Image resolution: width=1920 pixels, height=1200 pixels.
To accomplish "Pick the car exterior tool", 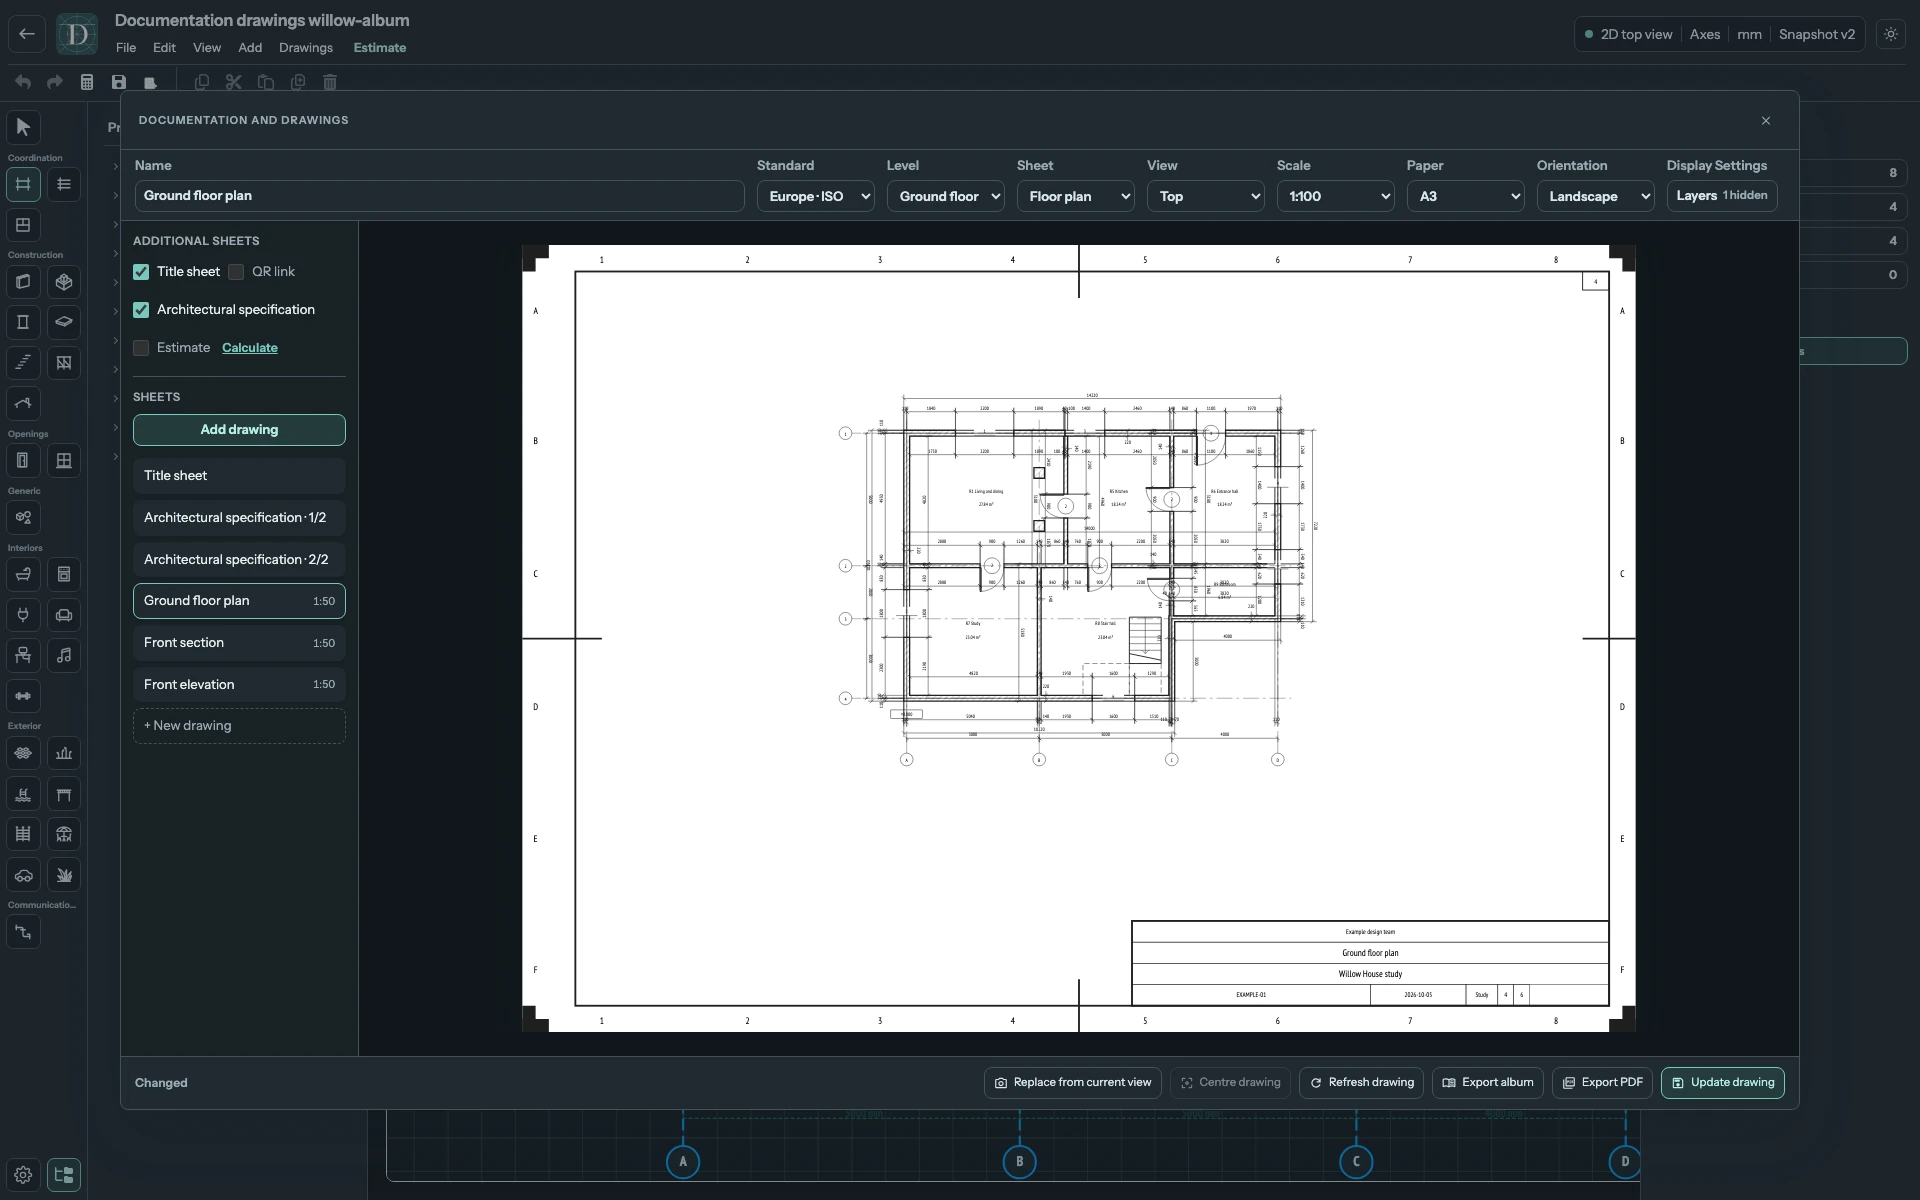I will 23,875.
